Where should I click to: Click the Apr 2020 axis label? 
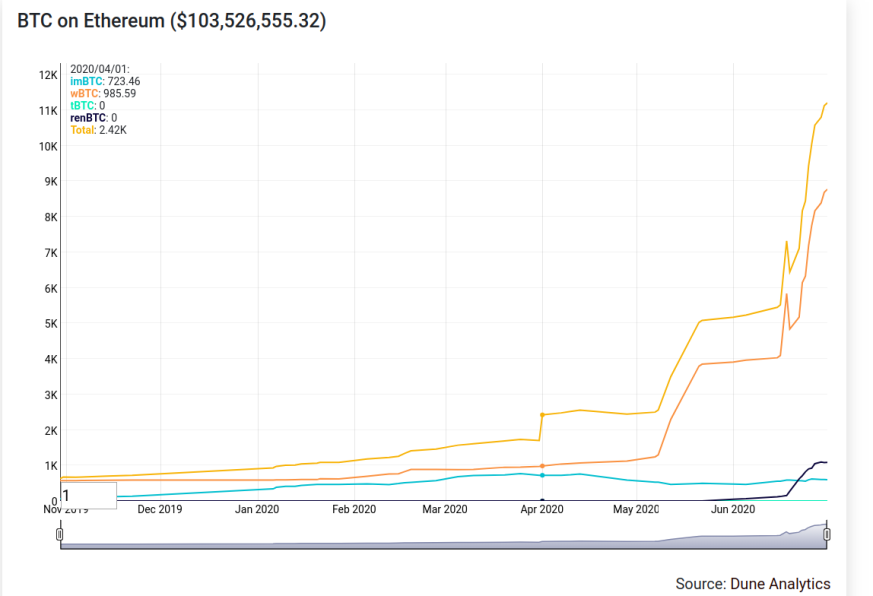(x=542, y=509)
